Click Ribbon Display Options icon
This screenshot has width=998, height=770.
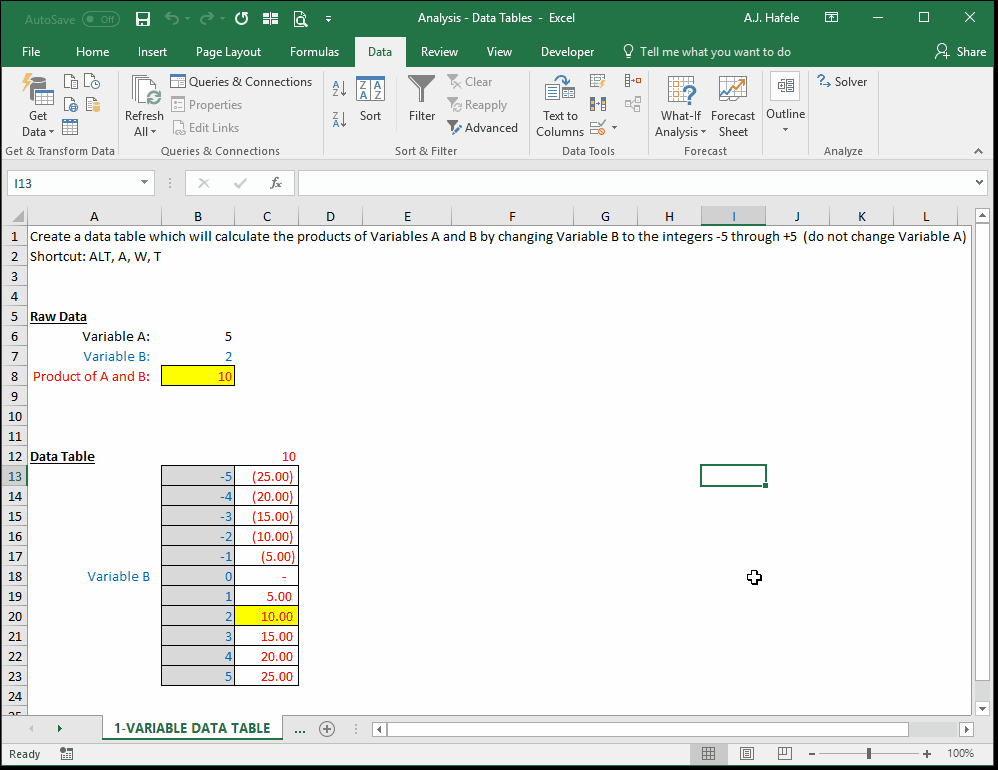831,18
